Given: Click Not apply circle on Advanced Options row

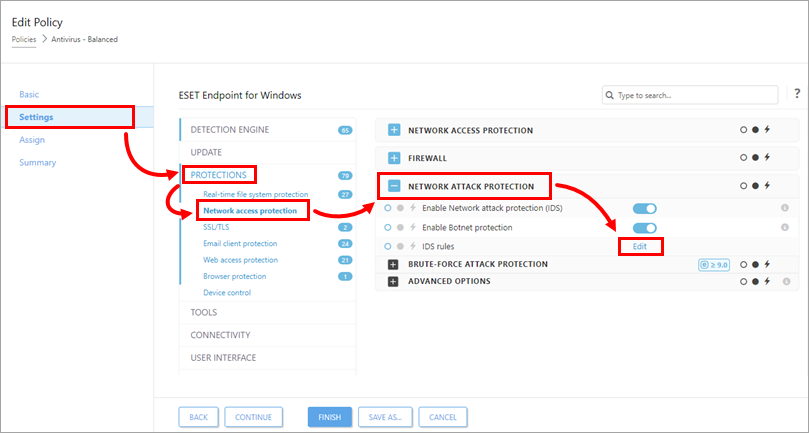Looking at the screenshot, I should (743, 282).
